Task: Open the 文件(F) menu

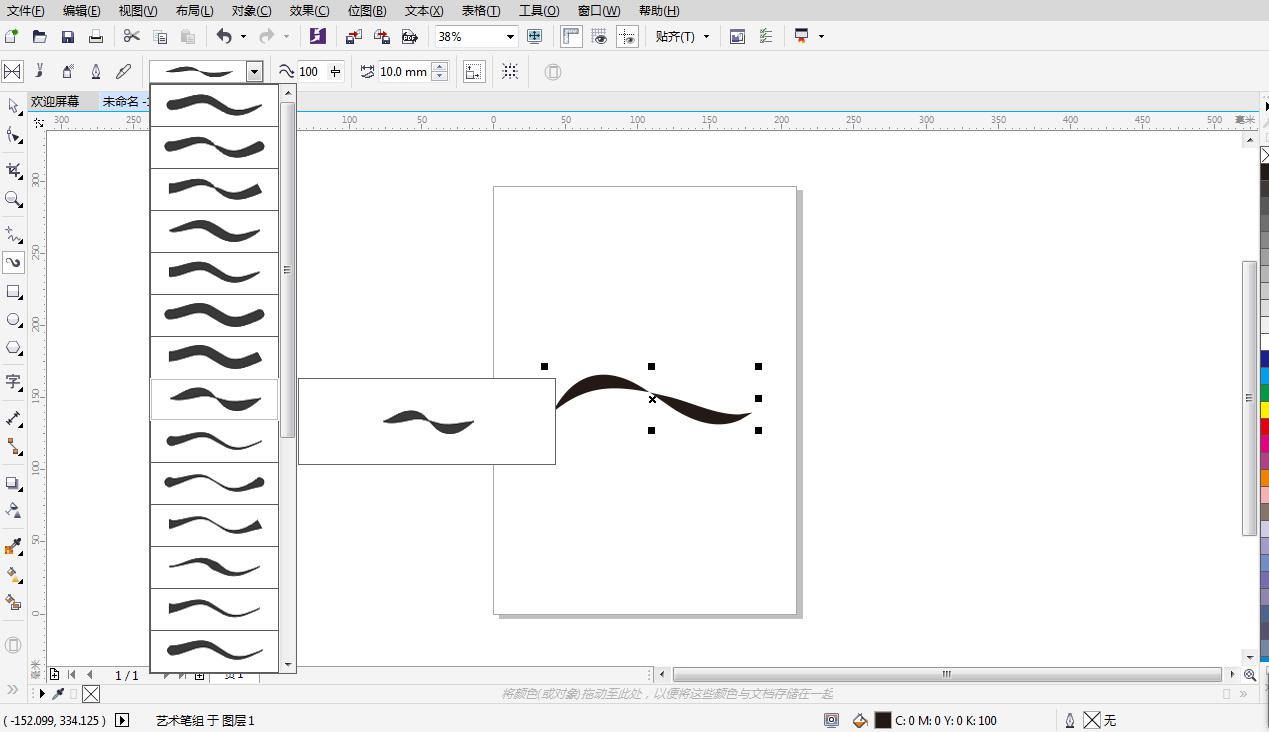Action: pos(25,10)
